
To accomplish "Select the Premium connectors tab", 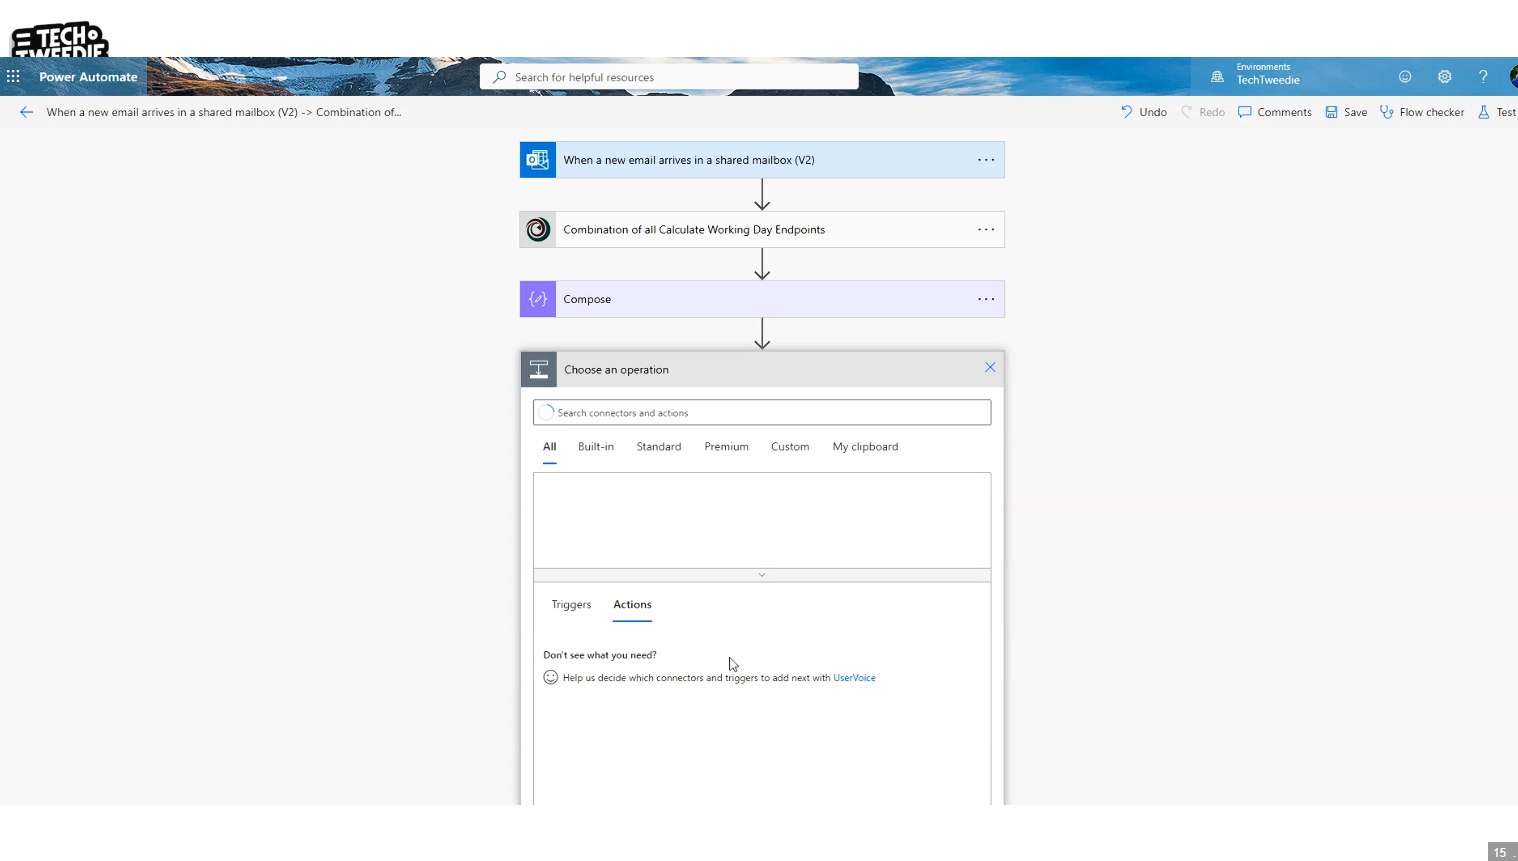I will pos(726,447).
